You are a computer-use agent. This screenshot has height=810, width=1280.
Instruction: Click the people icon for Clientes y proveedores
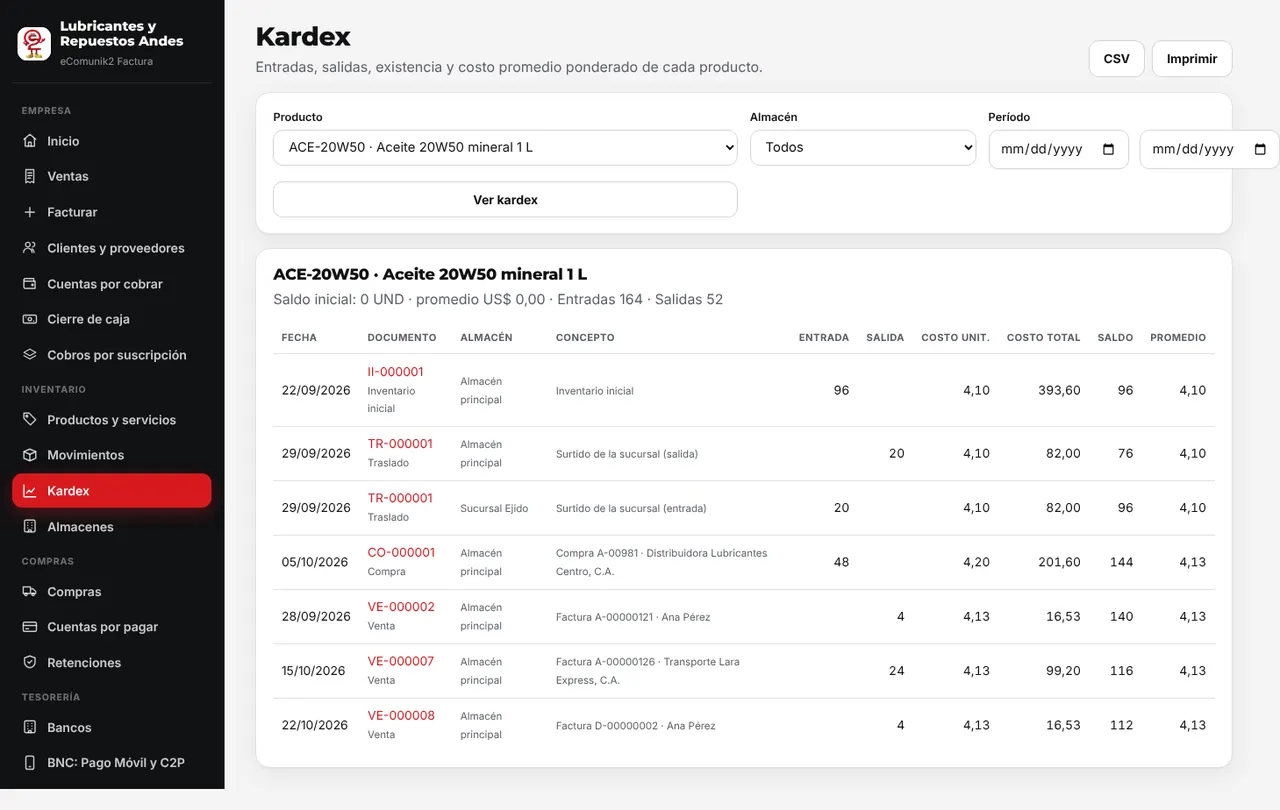click(30, 248)
